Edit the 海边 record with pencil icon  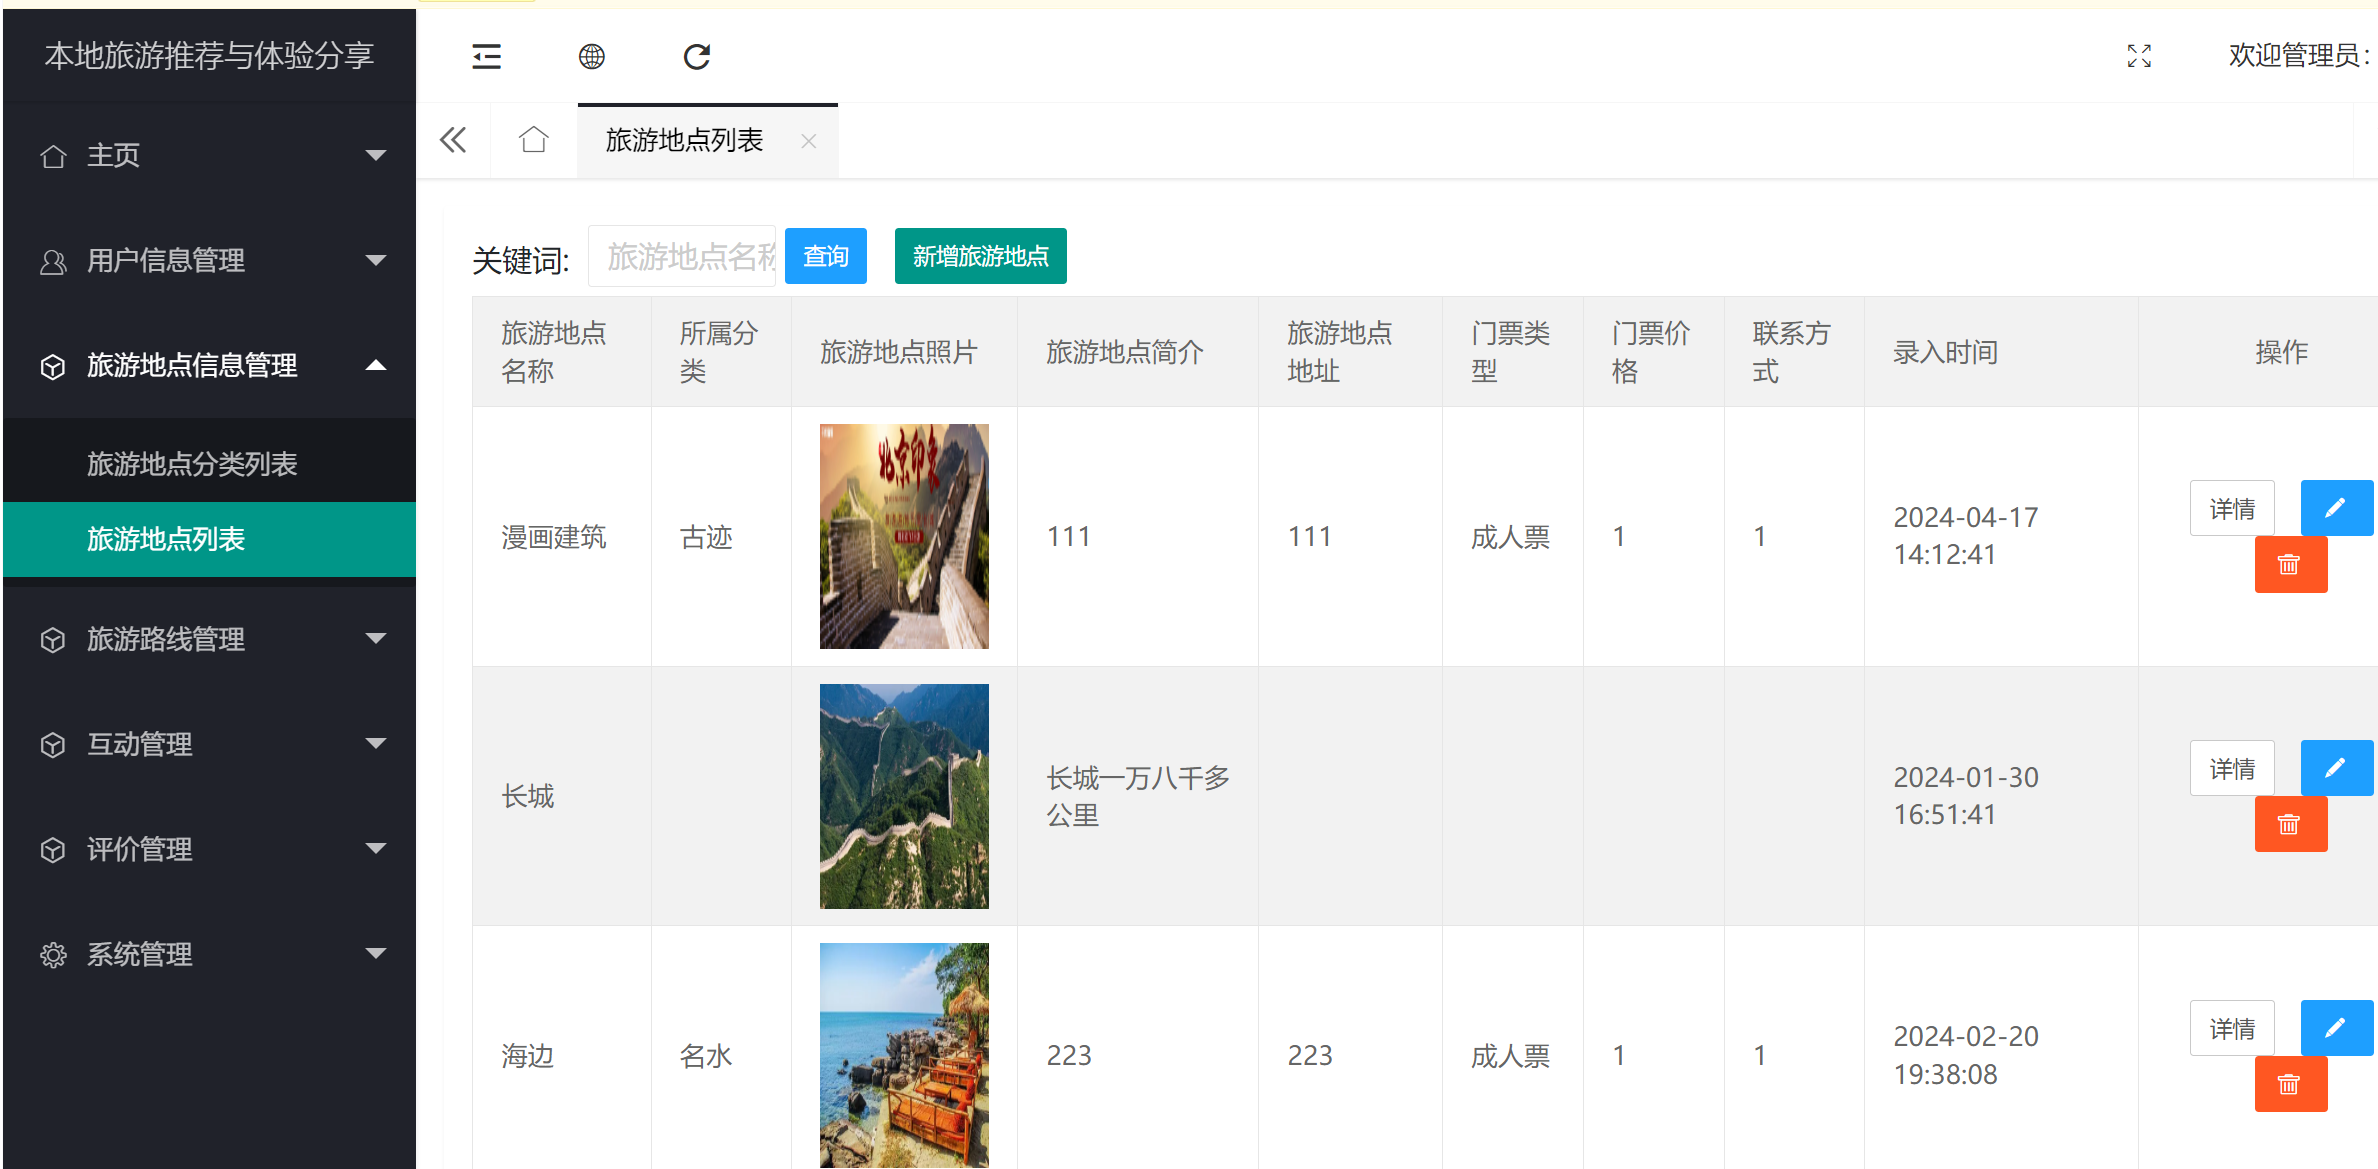(x=2336, y=1027)
